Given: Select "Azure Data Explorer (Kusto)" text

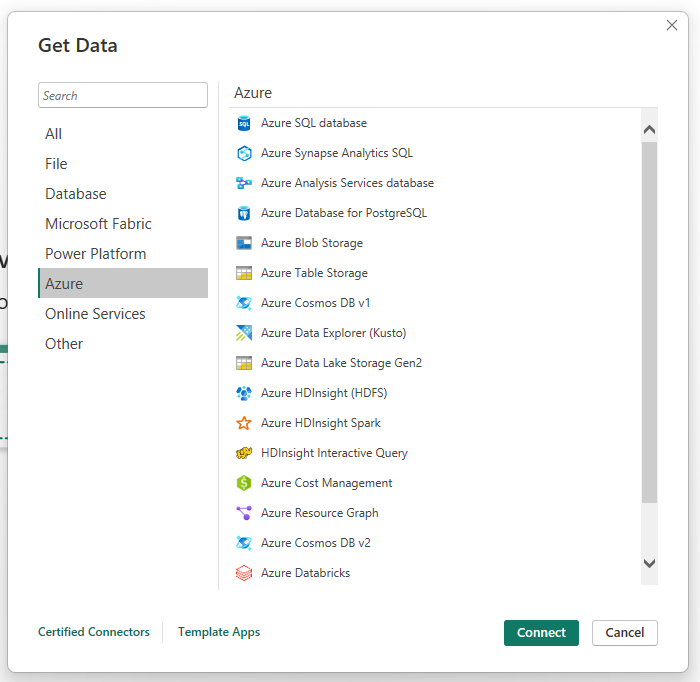Looking at the screenshot, I should tap(333, 333).
